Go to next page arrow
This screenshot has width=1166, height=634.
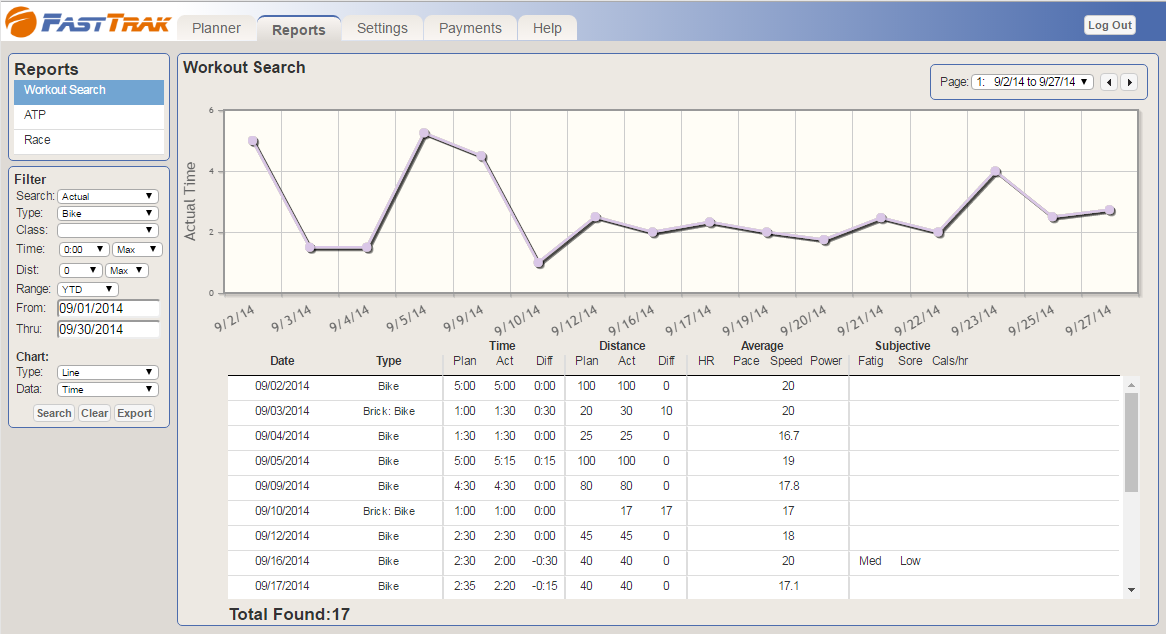tap(1129, 82)
